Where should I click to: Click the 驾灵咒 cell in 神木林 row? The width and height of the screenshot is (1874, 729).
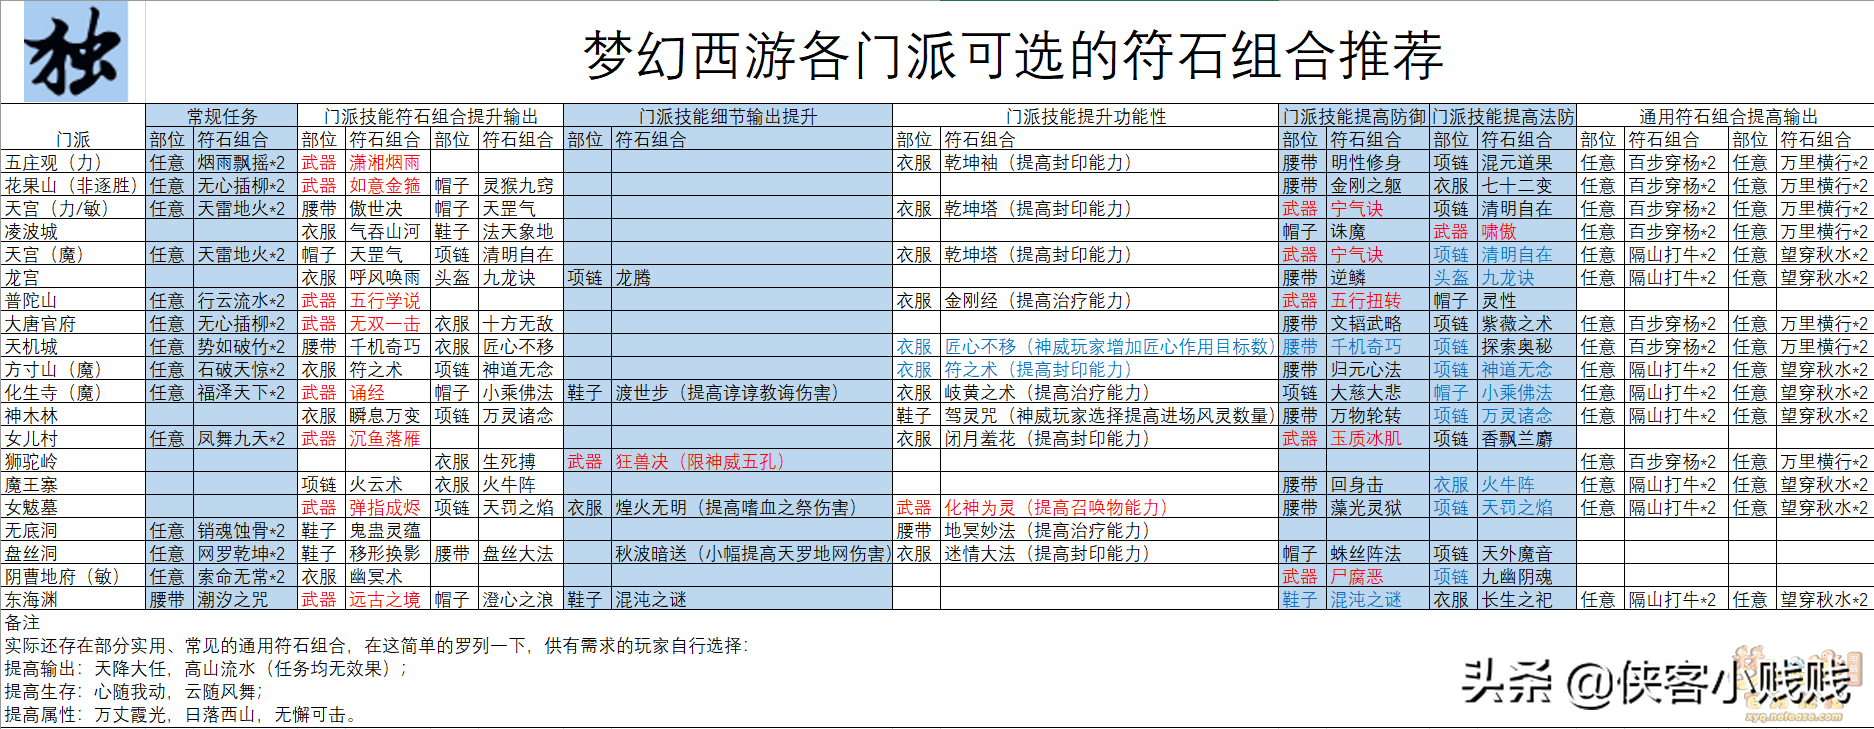pyautogui.click(x=1110, y=415)
